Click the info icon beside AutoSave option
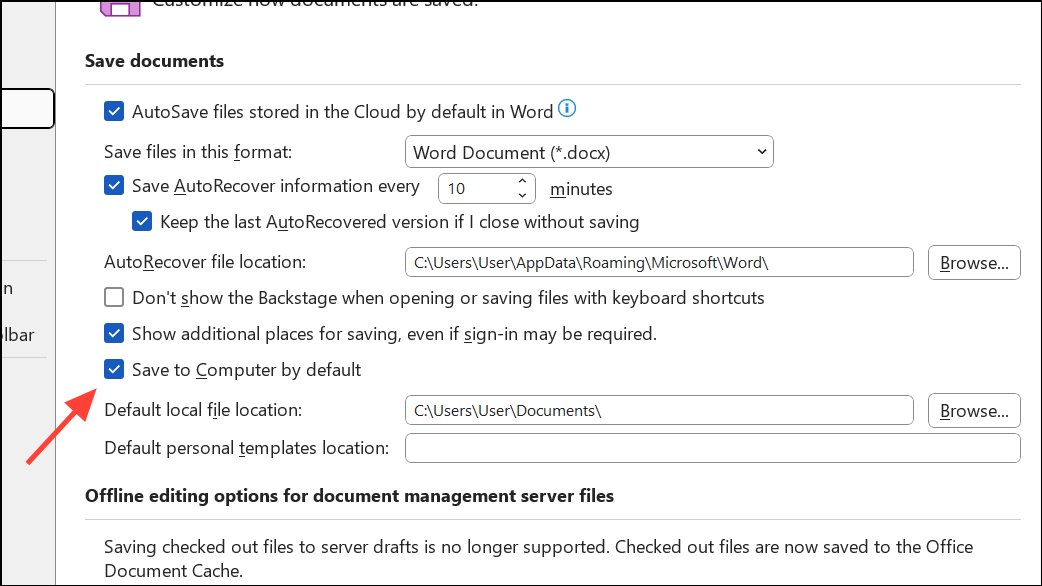Screen dimensions: 1042x586 click(x=567, y=108)
